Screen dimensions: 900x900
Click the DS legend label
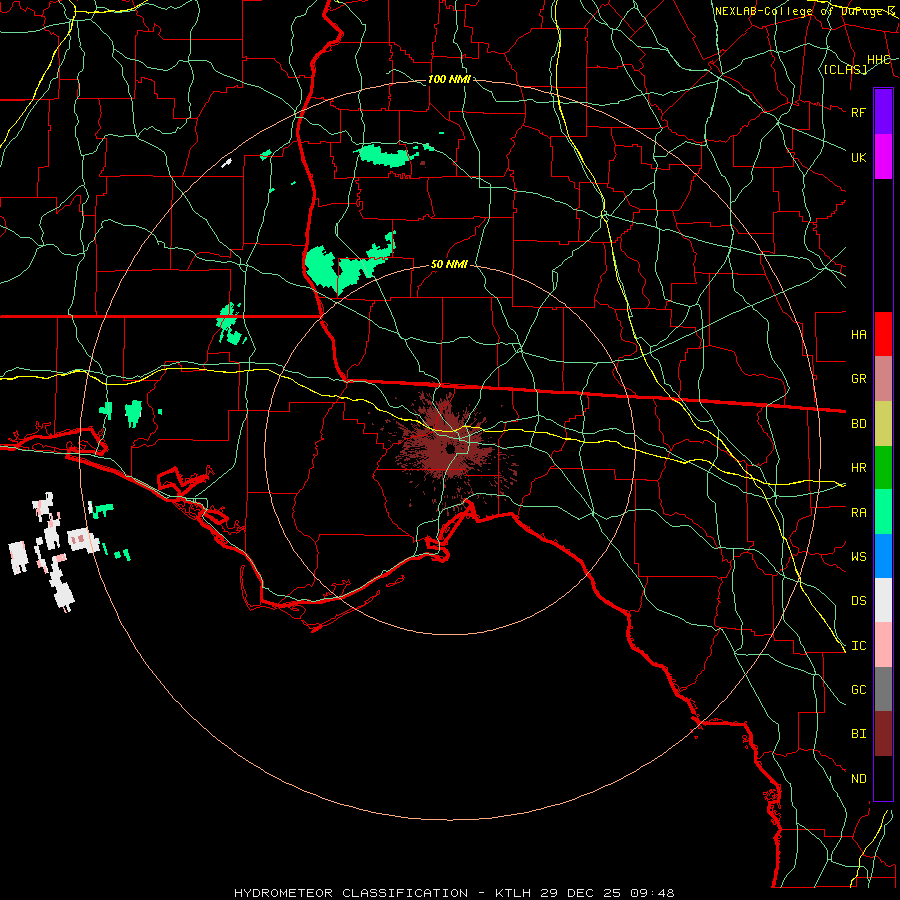(859, 601)
